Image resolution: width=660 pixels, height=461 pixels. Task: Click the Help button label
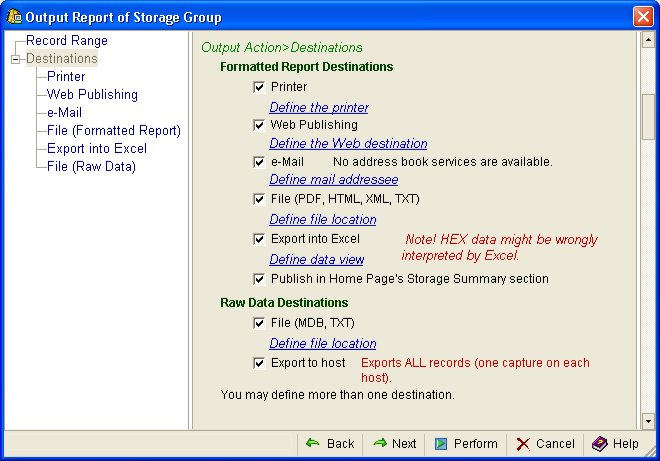[625, 444]
